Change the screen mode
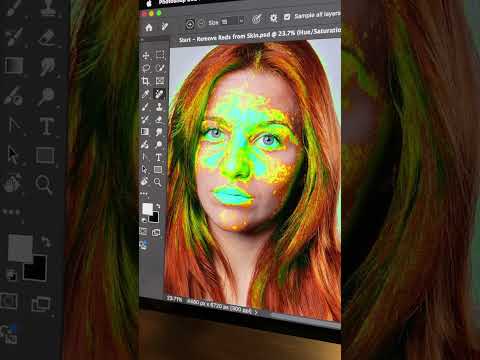 click(156, 232)
